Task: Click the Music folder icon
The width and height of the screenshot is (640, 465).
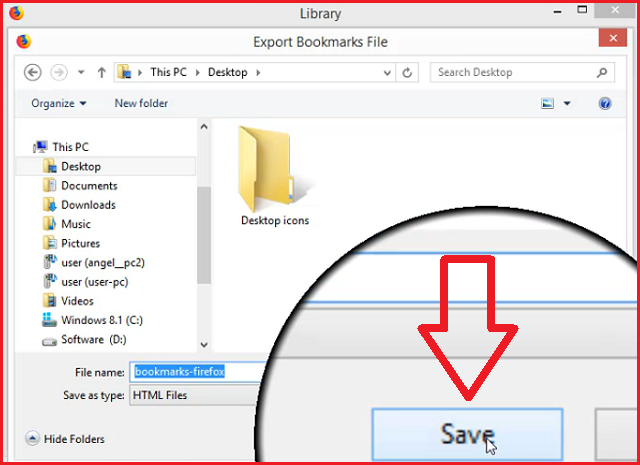Action: [49, 224]
